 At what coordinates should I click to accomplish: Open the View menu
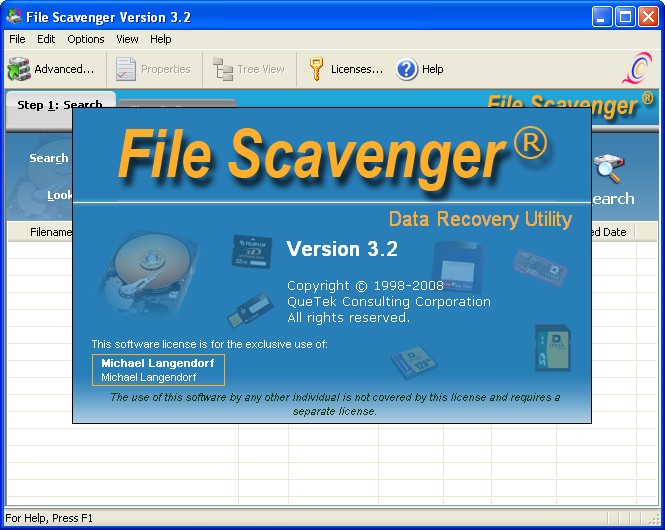tap(127, 39)
